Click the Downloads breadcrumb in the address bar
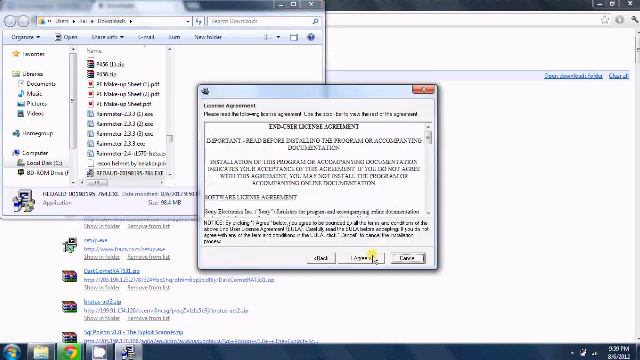 [x=111, y=21]
